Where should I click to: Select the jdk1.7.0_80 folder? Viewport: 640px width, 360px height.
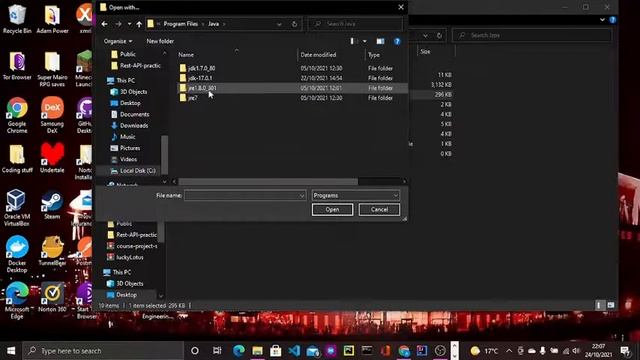click(x=202, y=68)
